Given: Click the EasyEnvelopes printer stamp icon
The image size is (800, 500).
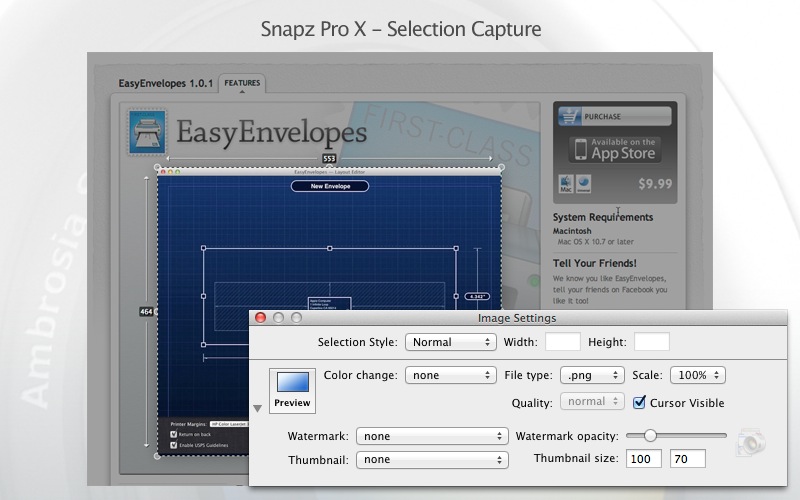Looking at the screenshot, I should [x=147, y=132].
